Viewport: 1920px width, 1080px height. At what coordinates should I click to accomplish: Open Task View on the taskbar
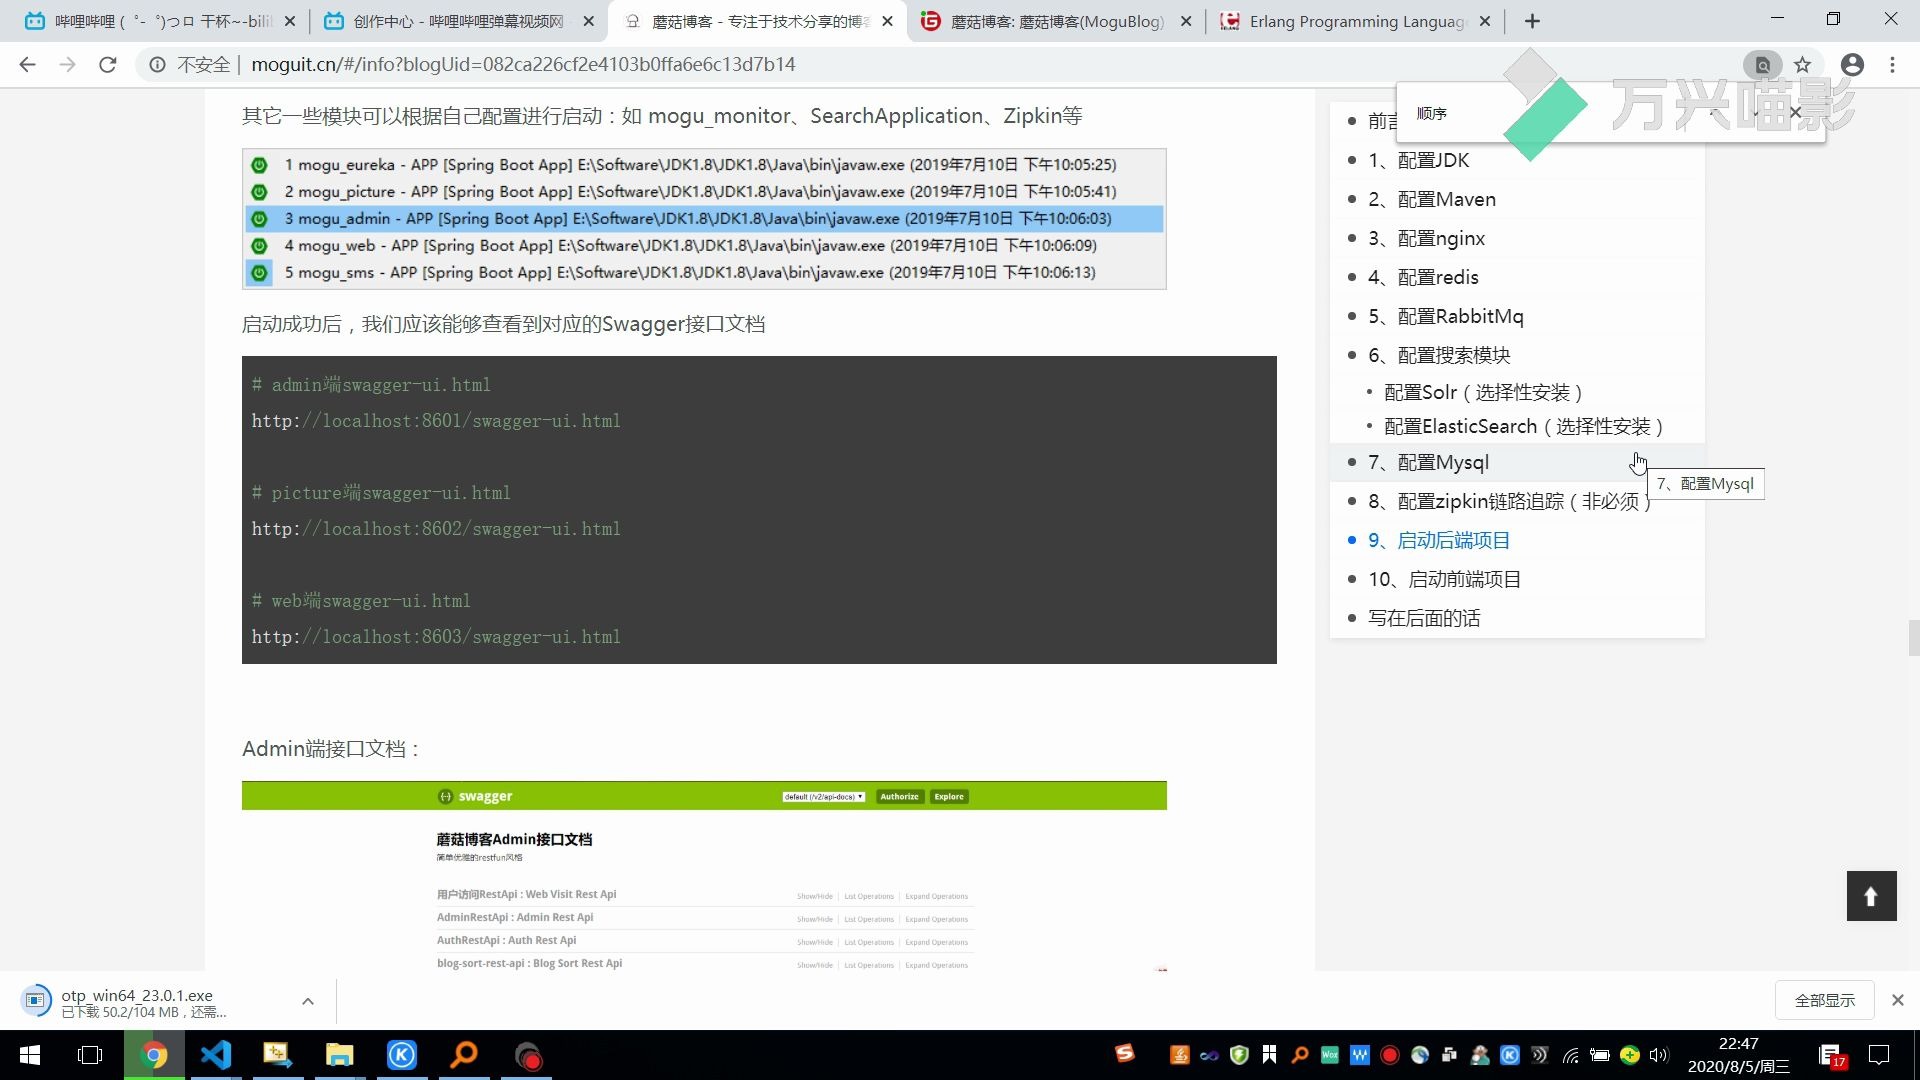click(90, 1055)
